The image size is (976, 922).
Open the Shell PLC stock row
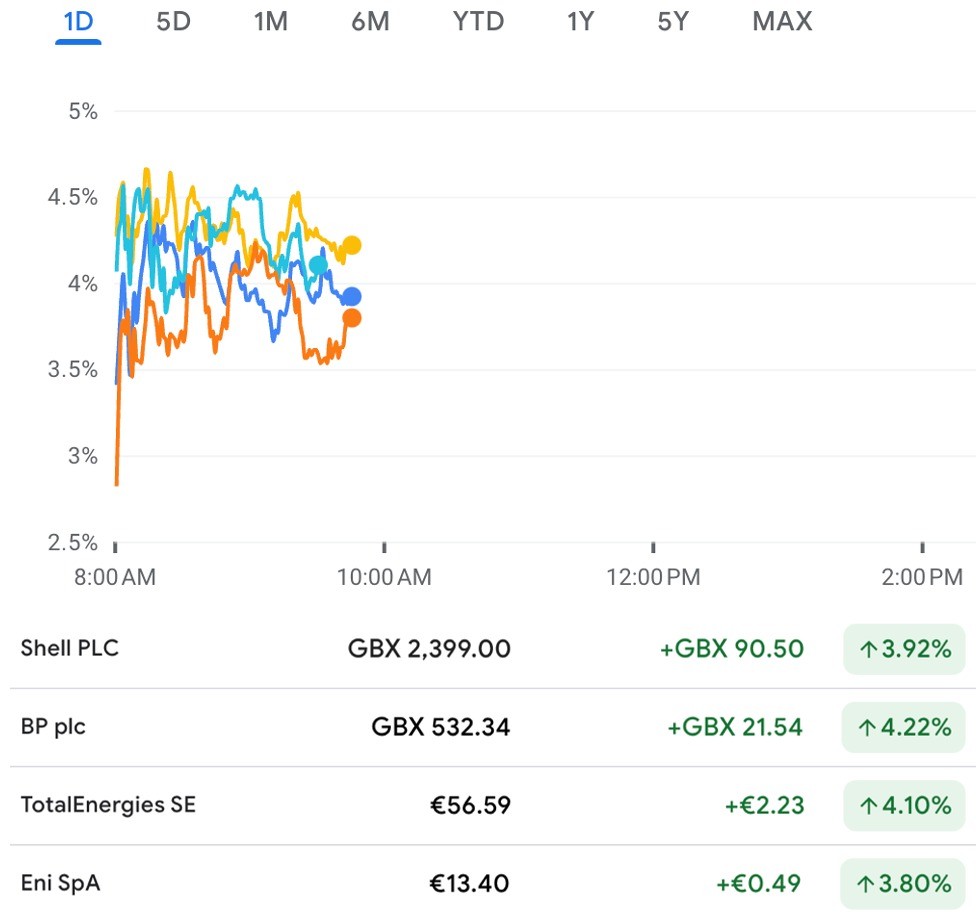[x=488, y=649]
